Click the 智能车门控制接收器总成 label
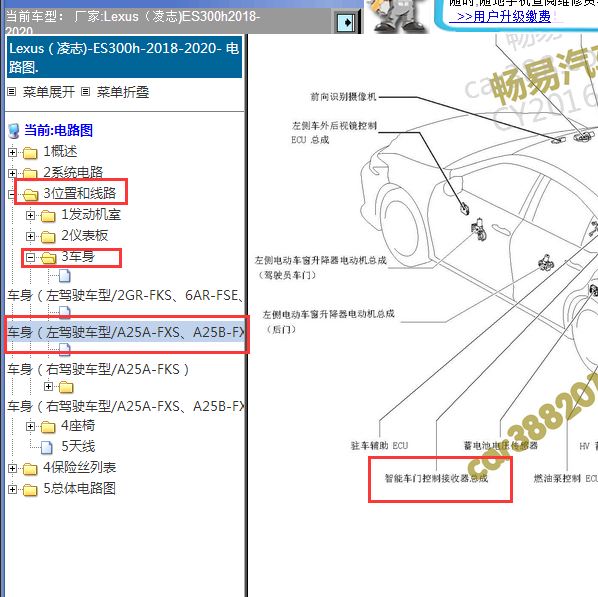 tap(436, 478)
